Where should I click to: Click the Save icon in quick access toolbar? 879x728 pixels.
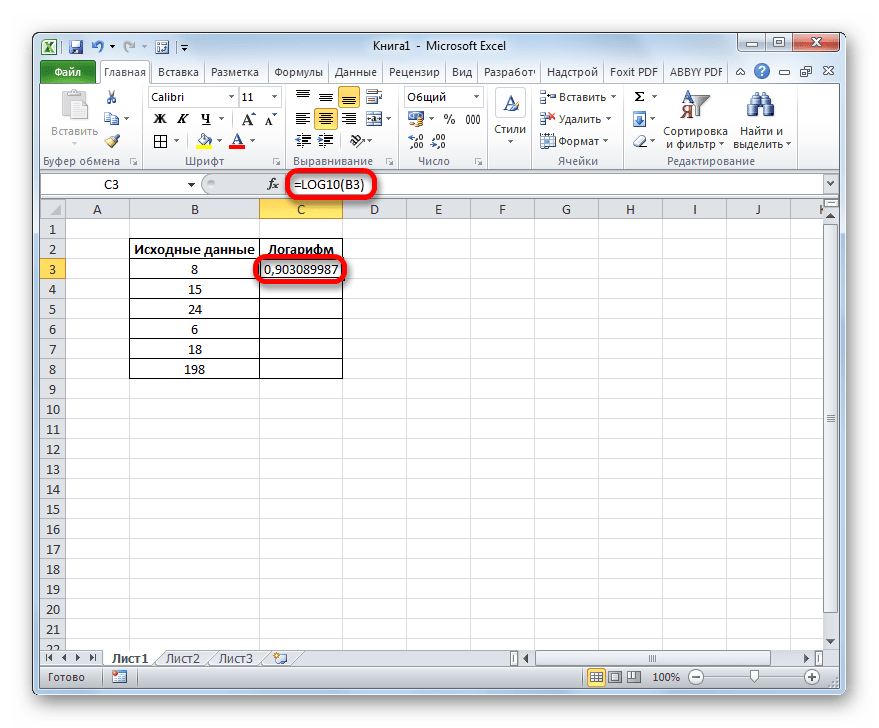(76, 46)
